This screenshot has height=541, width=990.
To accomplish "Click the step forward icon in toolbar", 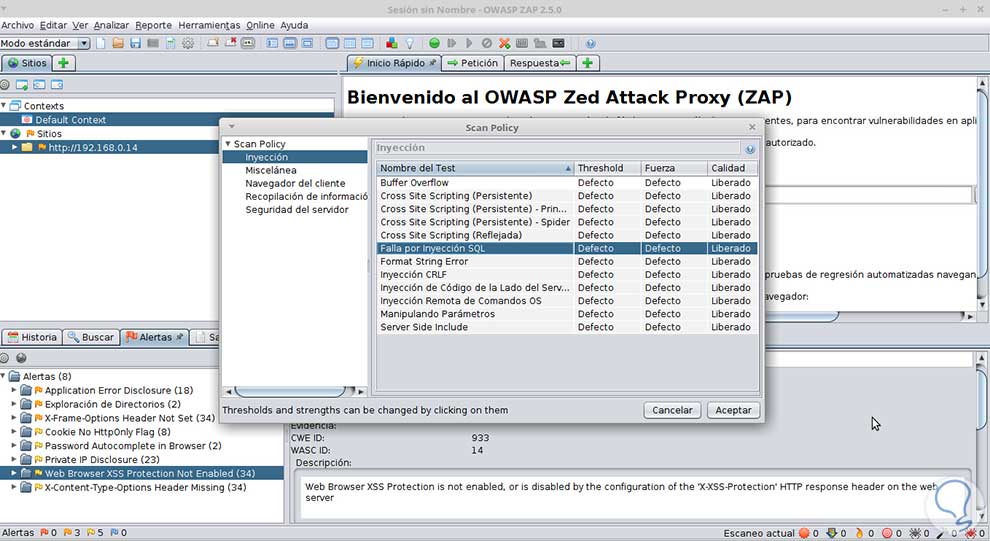I will pos(451,43).
